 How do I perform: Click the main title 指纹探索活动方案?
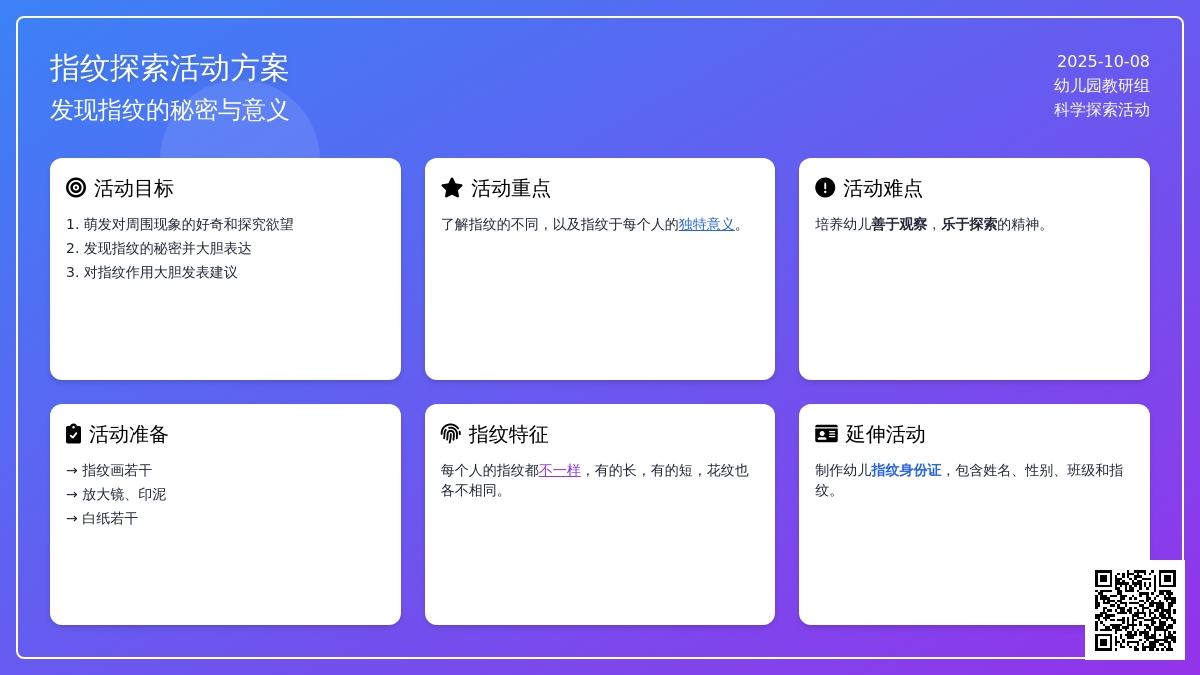[169, 68]
